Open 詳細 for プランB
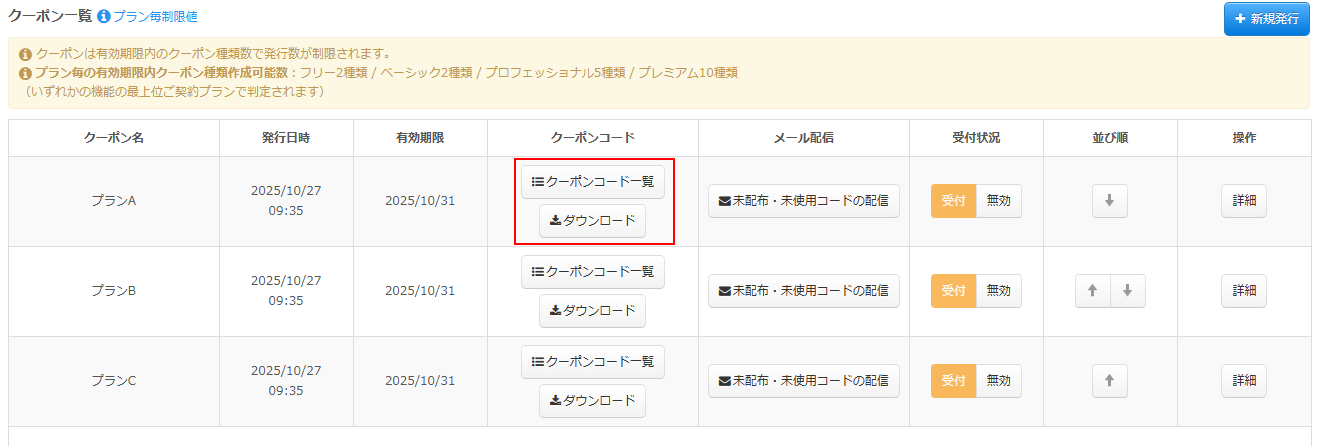The height and width of the screenshot is (446, 1320). tap(1243, 291)
